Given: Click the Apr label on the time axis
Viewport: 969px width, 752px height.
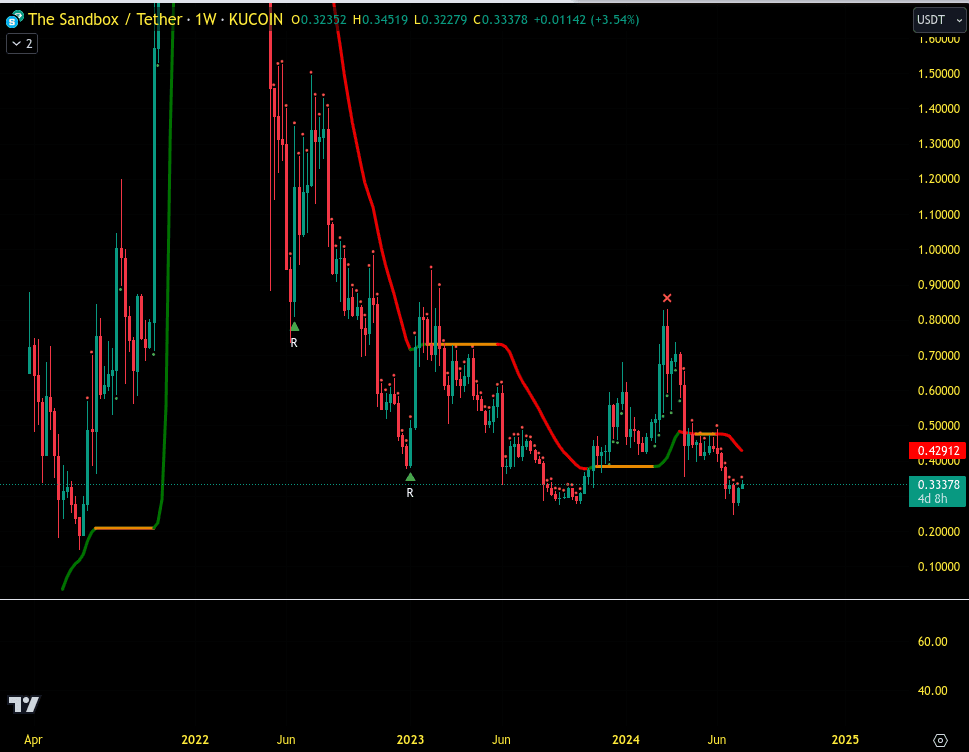Looking at the screenshot, I should click(x=33, y=740).
